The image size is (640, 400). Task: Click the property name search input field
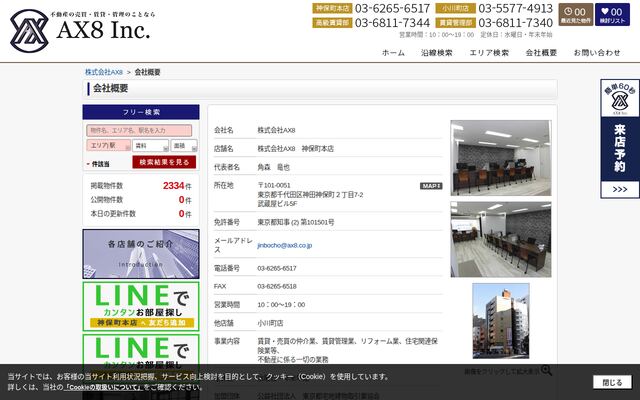[x=139, y=131]
